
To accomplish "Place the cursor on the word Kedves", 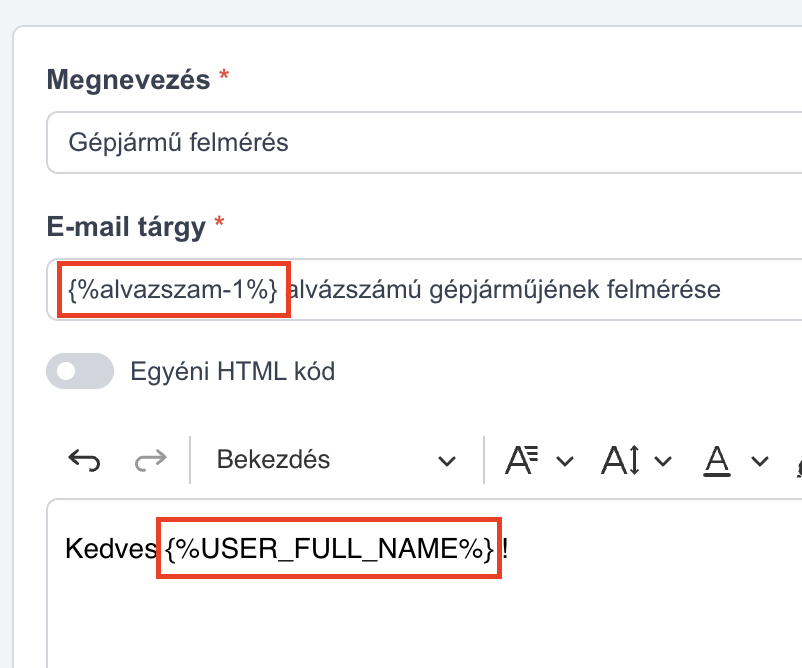I will click(x=111, y=548).
